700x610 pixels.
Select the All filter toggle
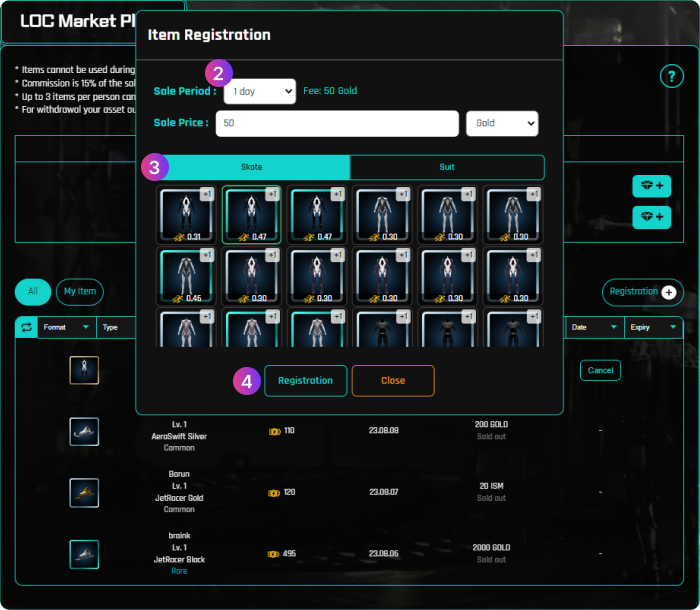point(33,292)
